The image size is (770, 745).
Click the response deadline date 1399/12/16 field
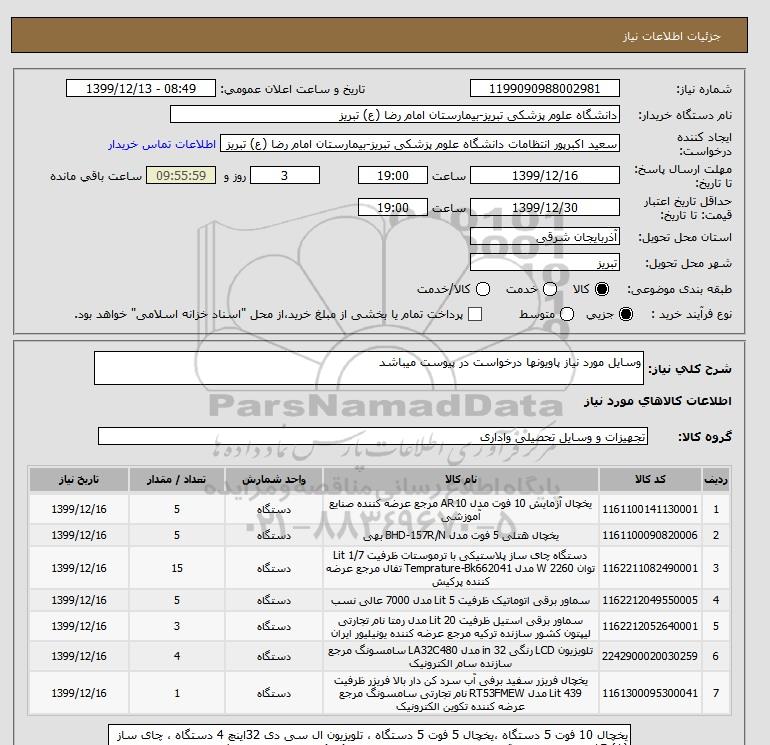tap(545, 175)
